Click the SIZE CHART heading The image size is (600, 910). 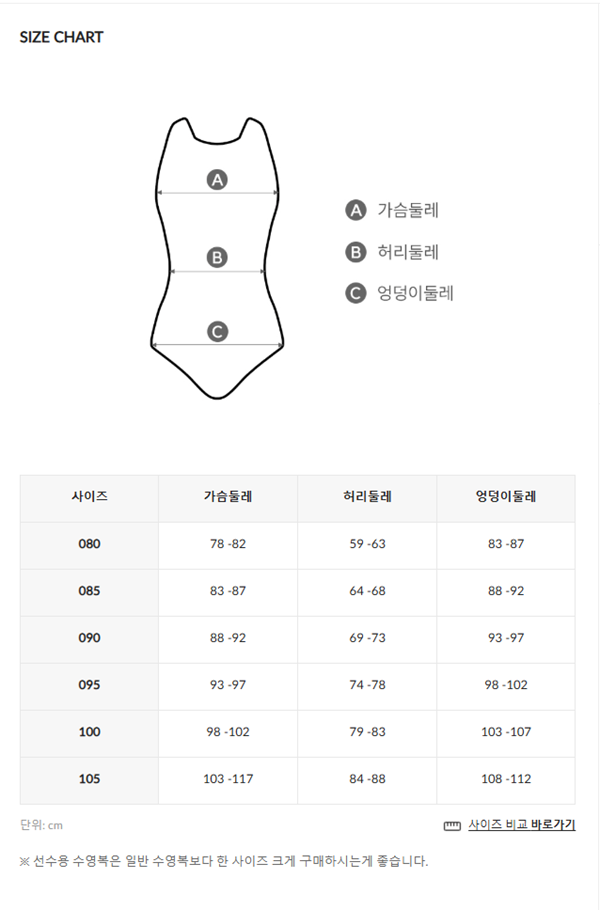click(62, 37)
